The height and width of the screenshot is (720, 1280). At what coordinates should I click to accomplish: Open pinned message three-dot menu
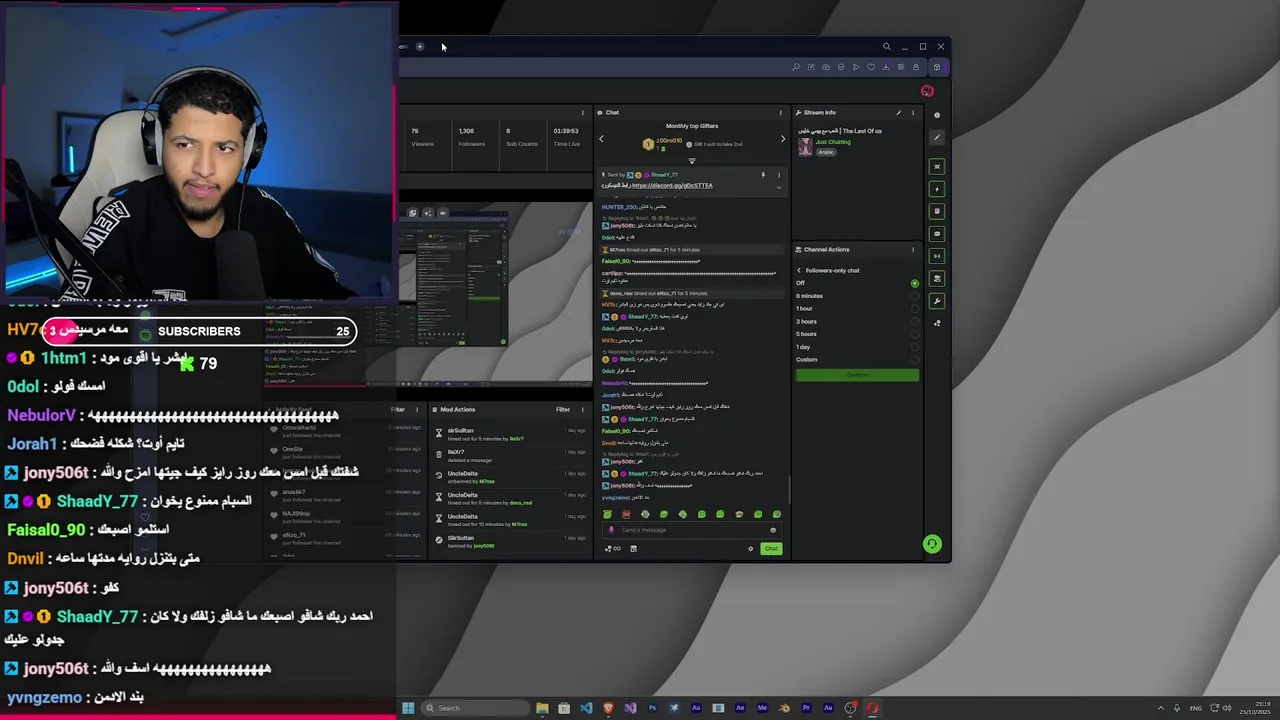tap(779, 175)
